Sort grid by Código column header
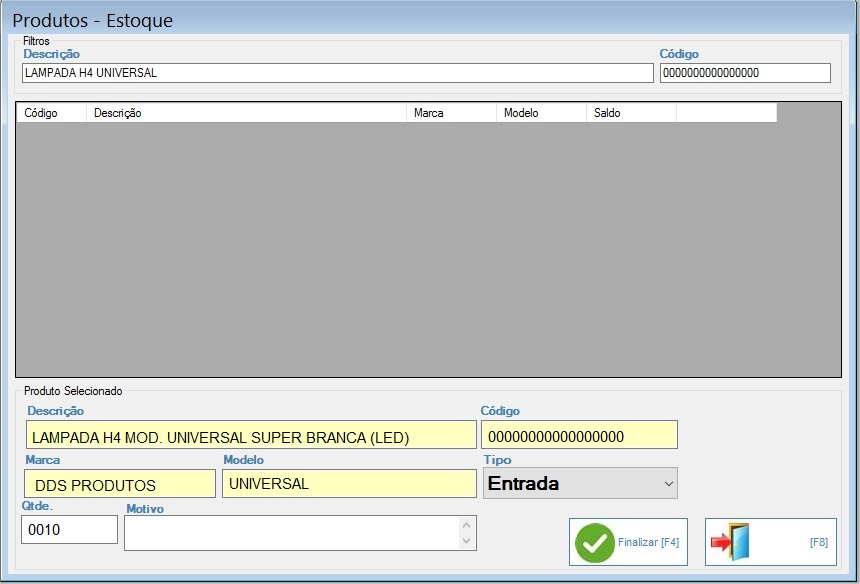Image resolution: width=860 pixels, height=584 pixels. pos(52,113)
